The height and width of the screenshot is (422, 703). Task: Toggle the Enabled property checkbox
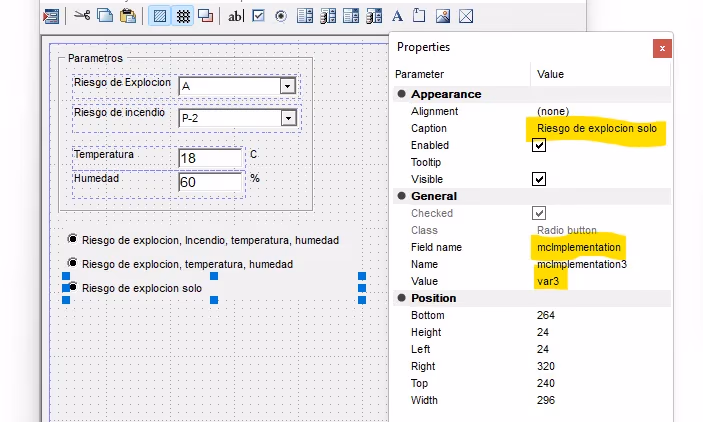point(539,145)
